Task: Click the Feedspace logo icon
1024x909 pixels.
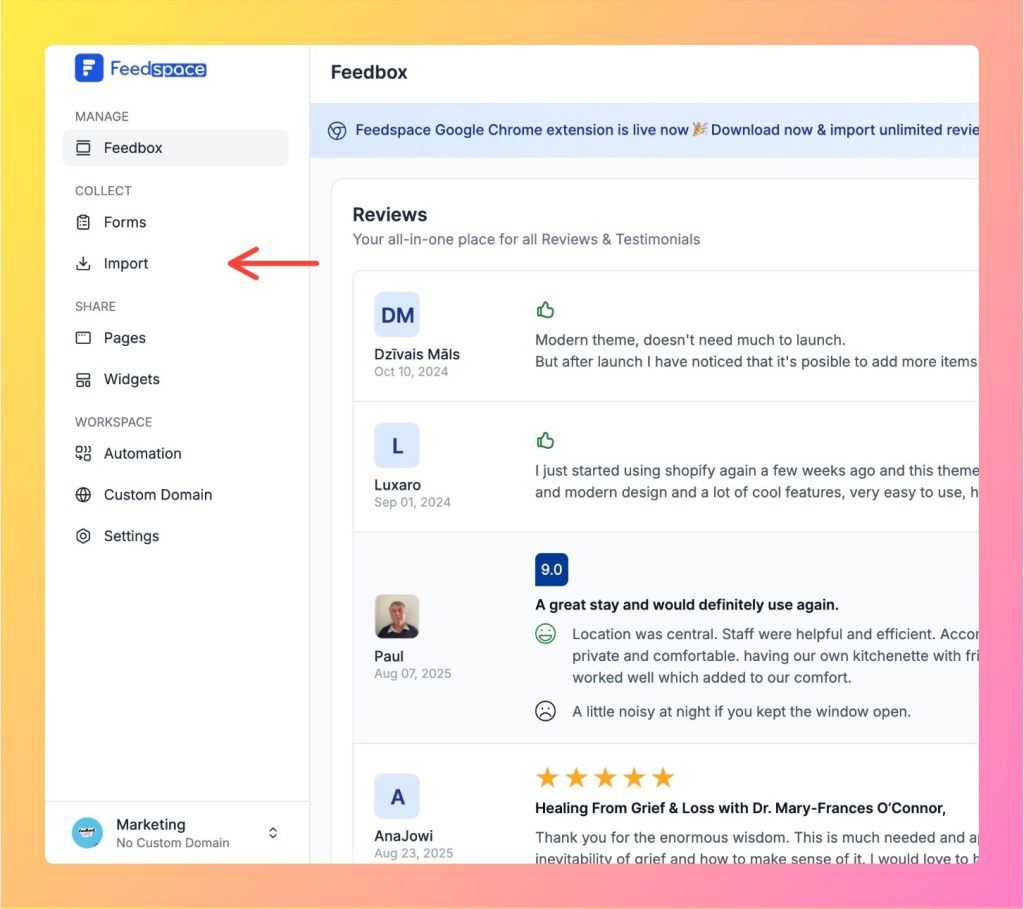Action: (89, 68)
